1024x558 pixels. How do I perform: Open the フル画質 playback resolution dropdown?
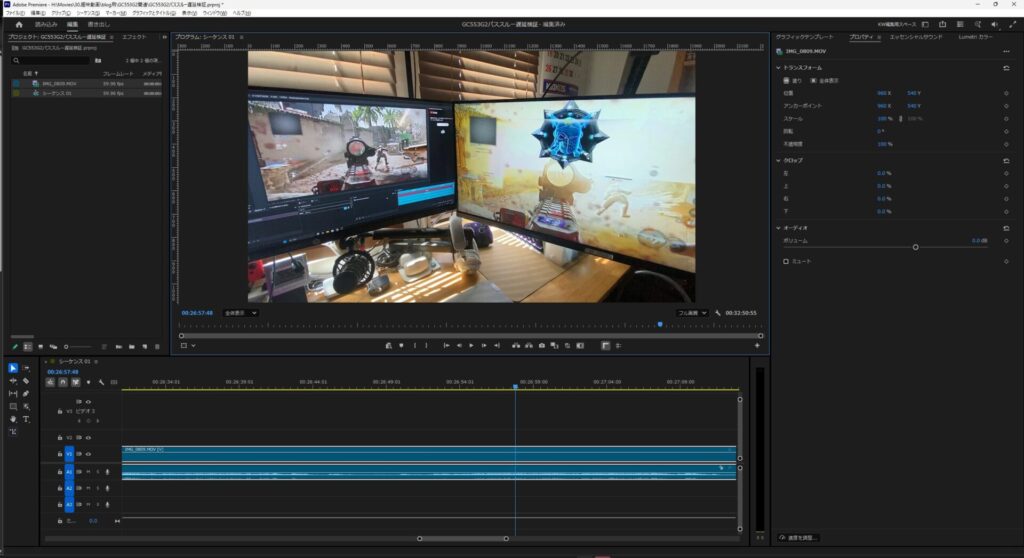pyautogui.click(x=693, y=313)
